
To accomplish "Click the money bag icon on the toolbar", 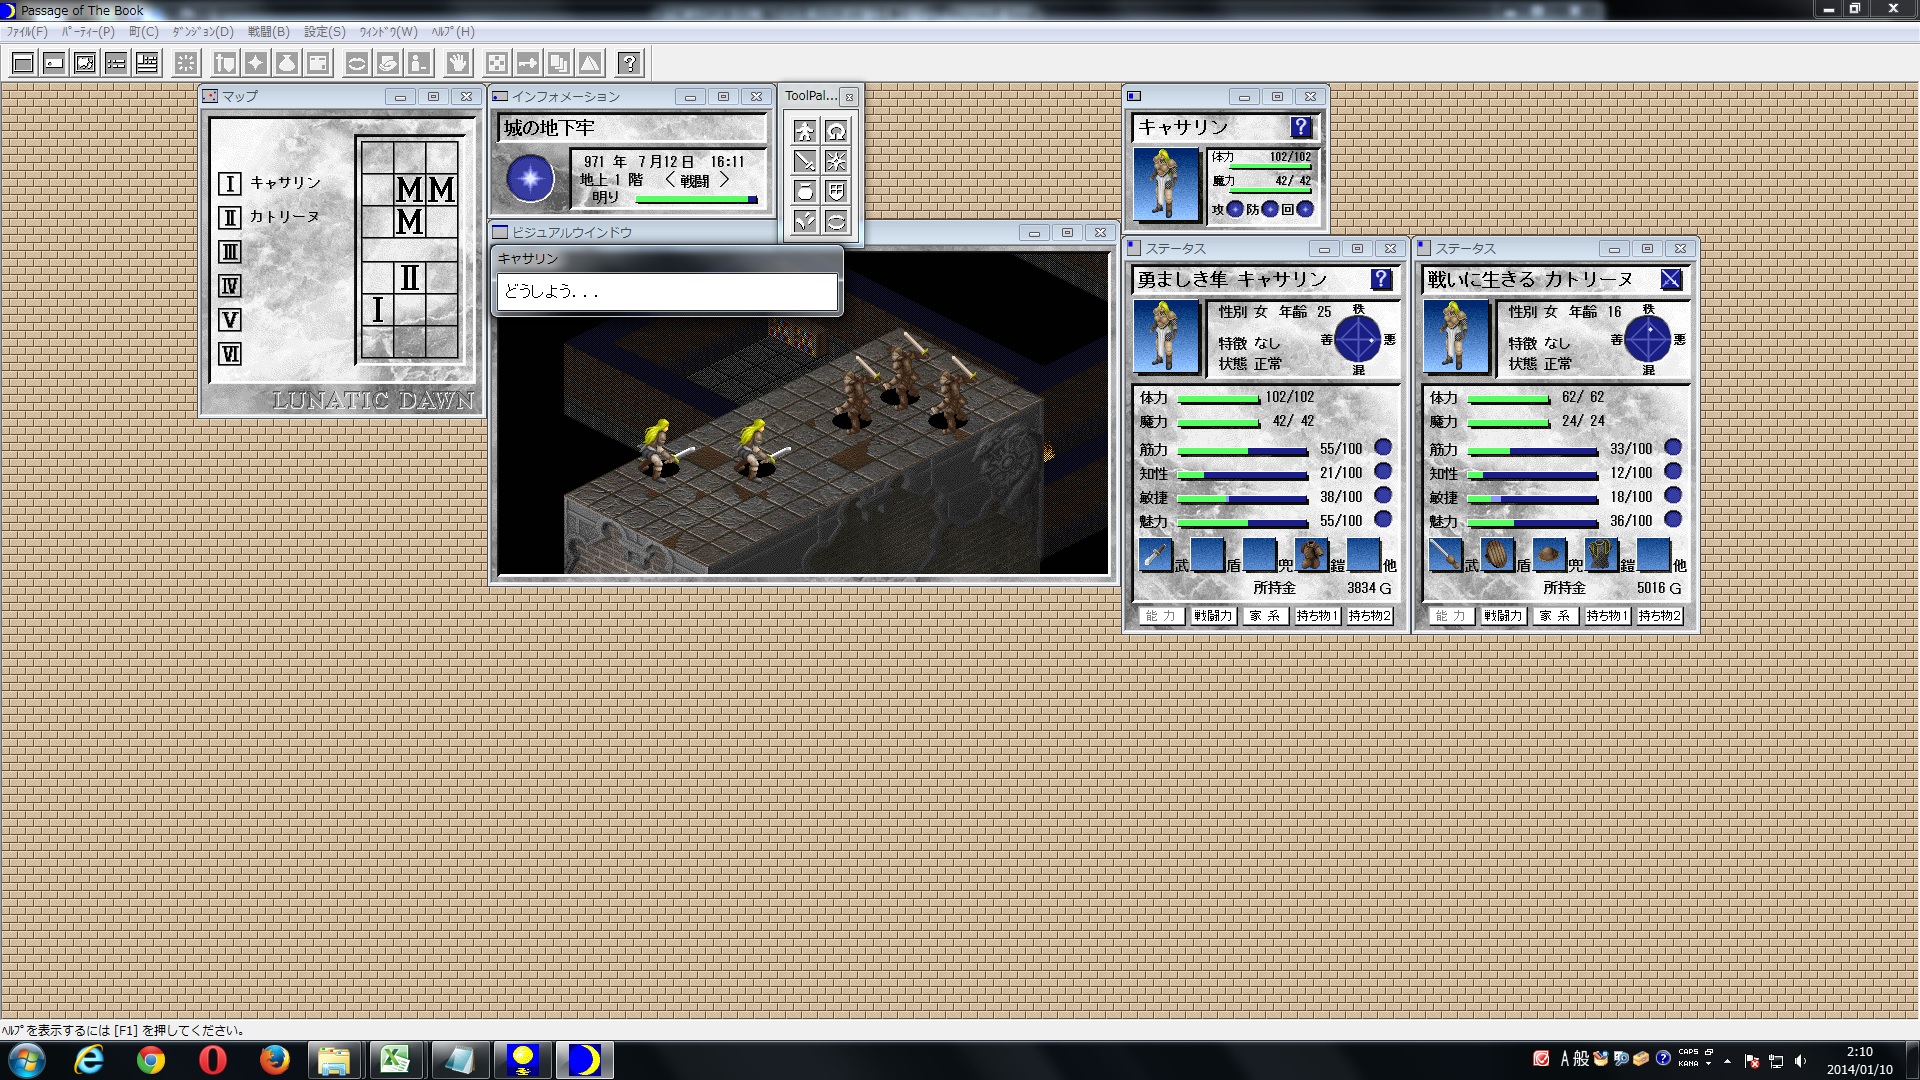I will click(286, 63).
